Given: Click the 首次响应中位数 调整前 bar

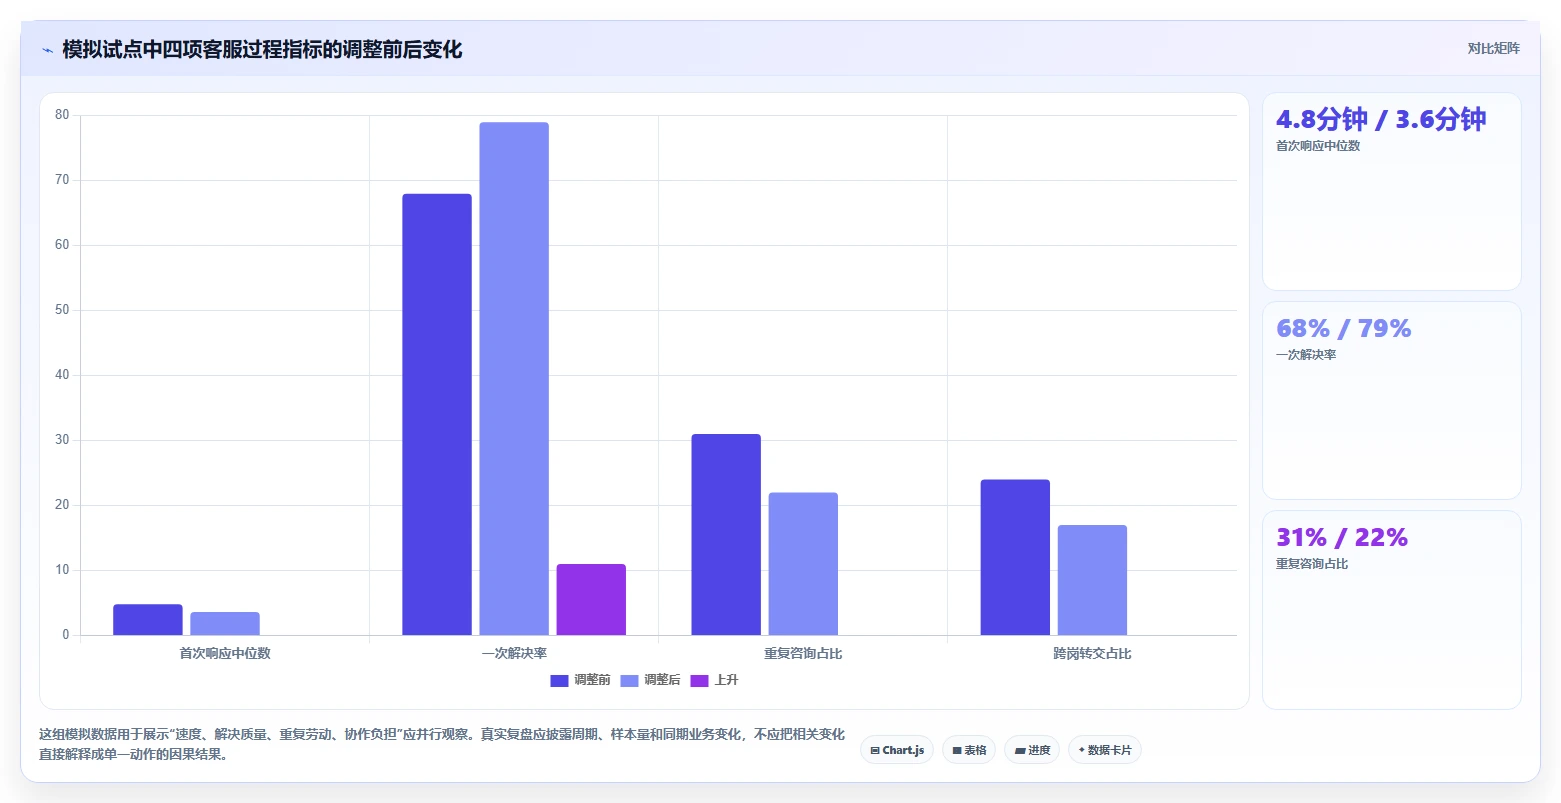Looking at the screenshot, I should coord(148,620).
